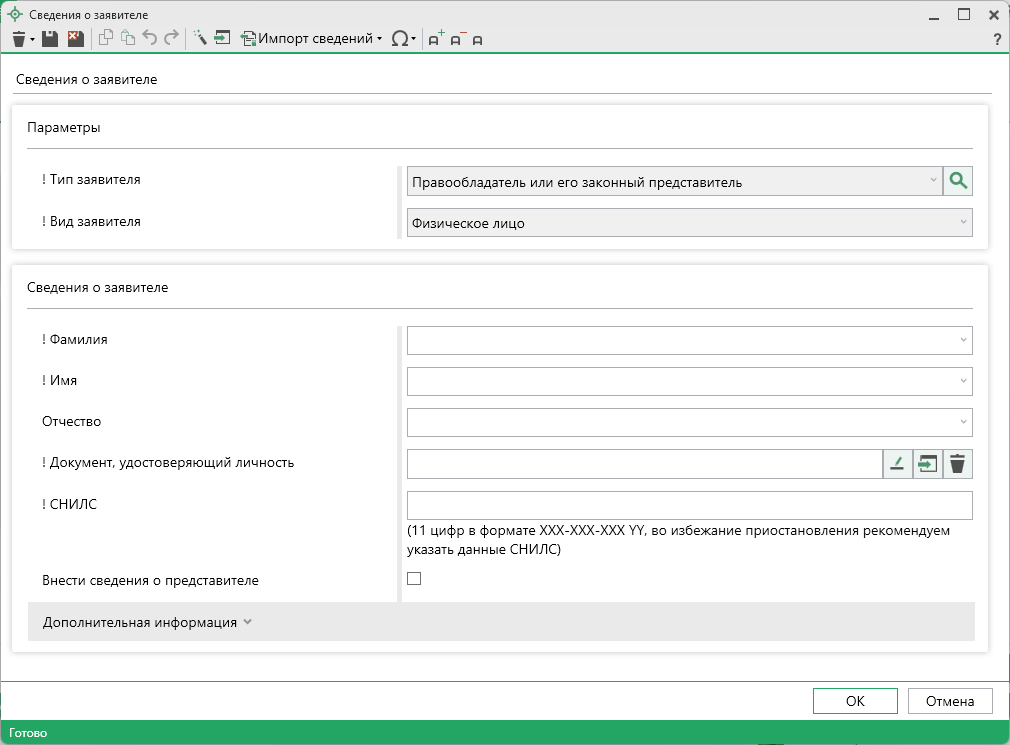Click the magic wand tool icon

[199, 39]
